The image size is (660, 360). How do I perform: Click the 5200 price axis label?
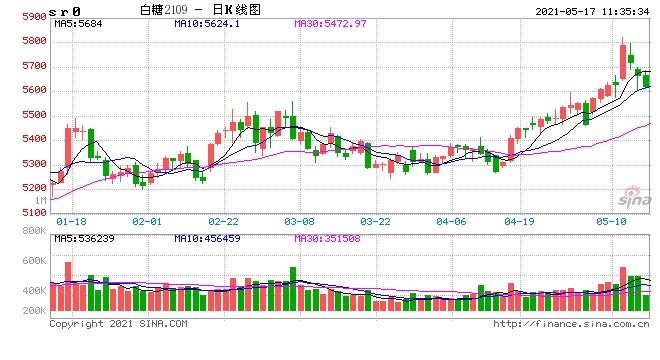34,188
